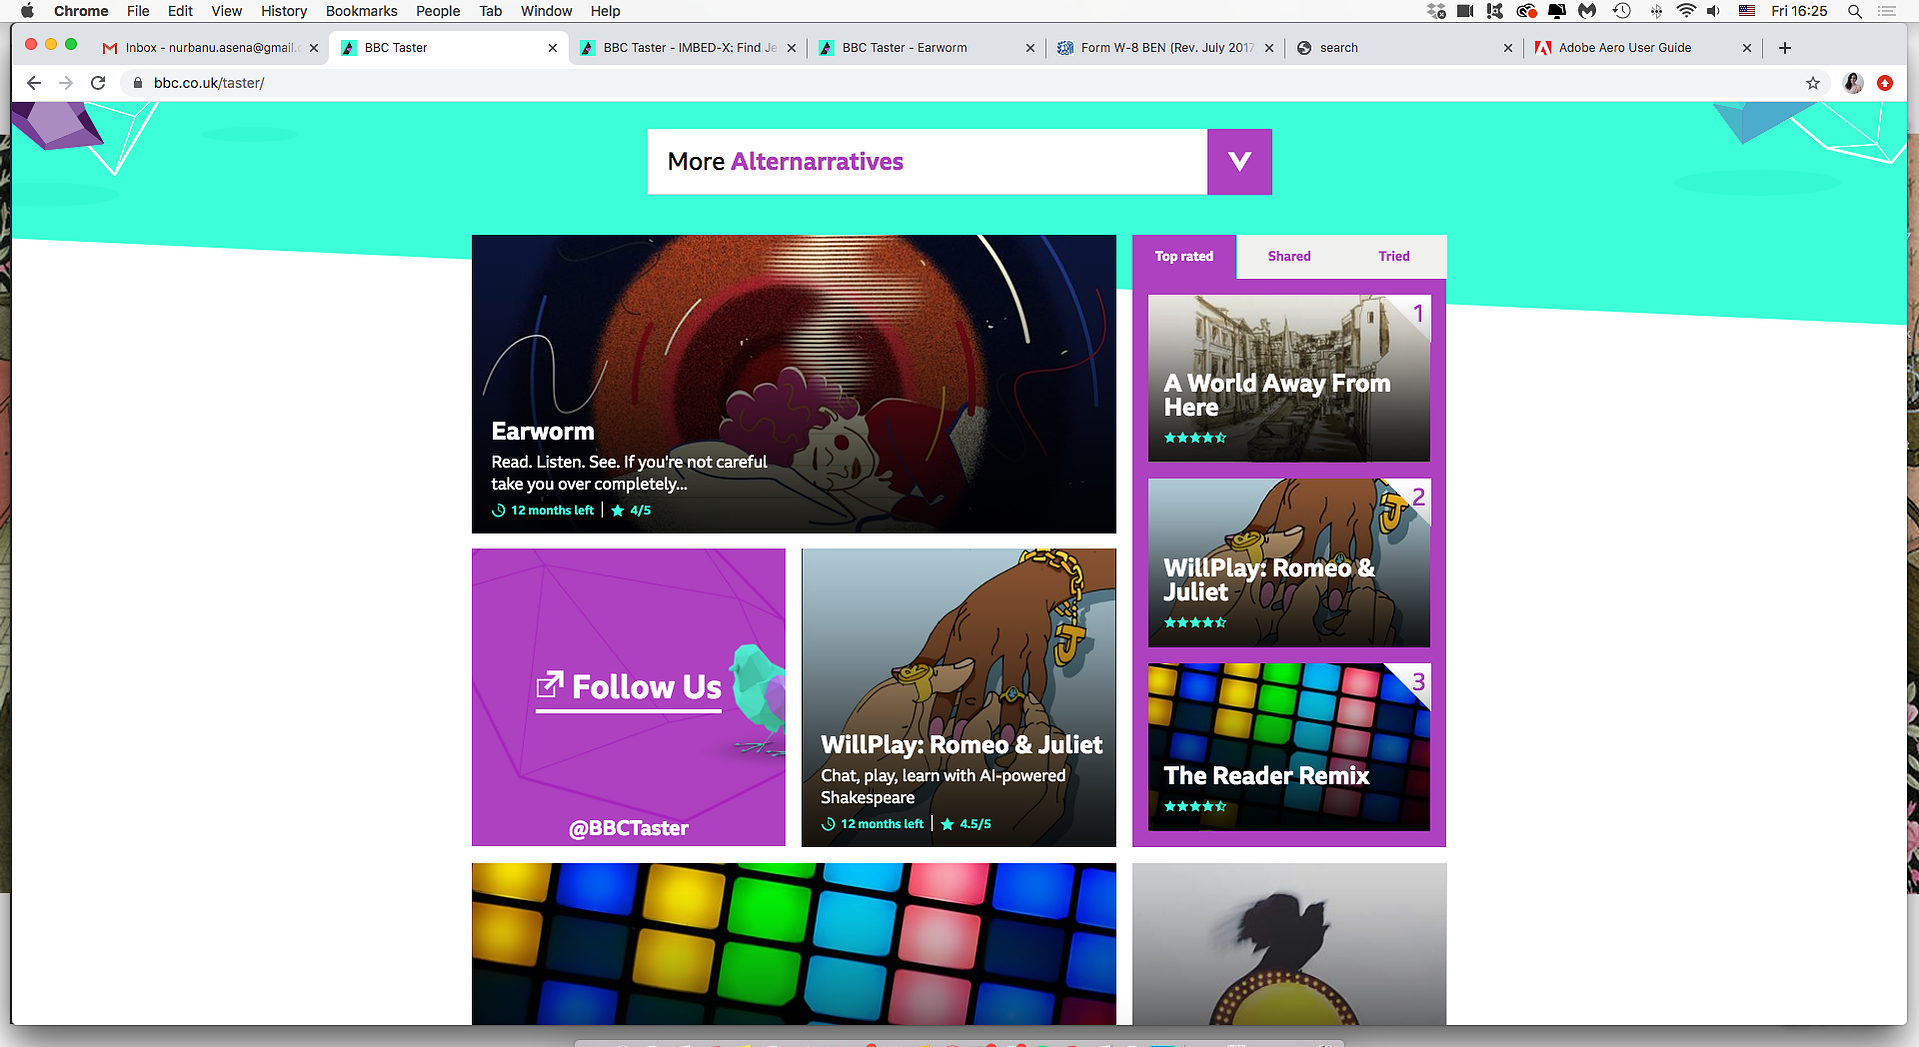This screenshot has width=1919, height=1047.
Task: Switch to the Shared tab
Action: point(1289,257)
